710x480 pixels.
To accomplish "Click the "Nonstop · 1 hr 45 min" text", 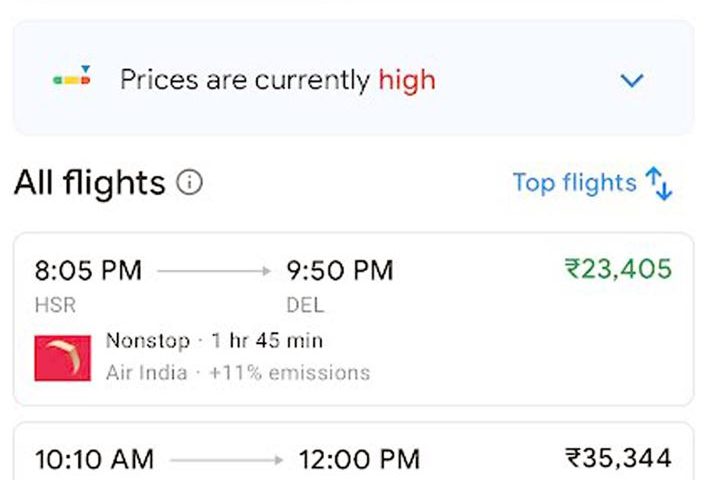I will (x=214, y=341).
